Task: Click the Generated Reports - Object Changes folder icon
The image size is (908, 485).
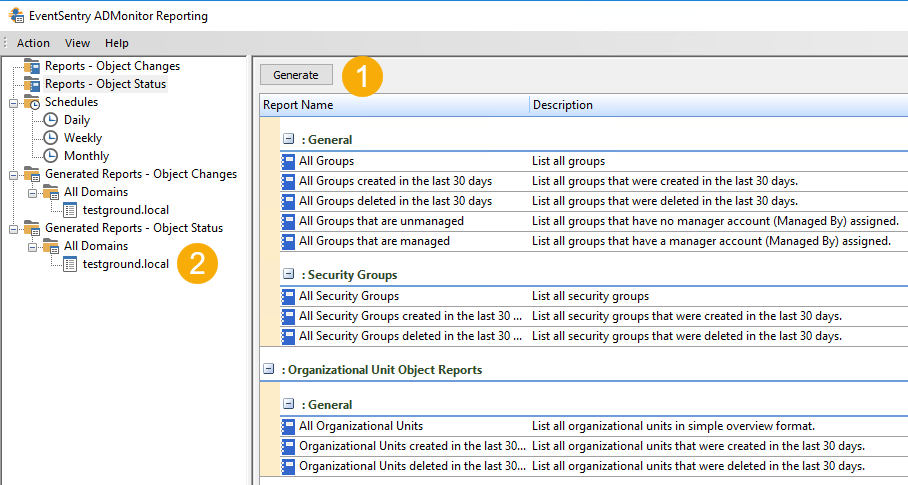Action: click(x=32, y=174)
